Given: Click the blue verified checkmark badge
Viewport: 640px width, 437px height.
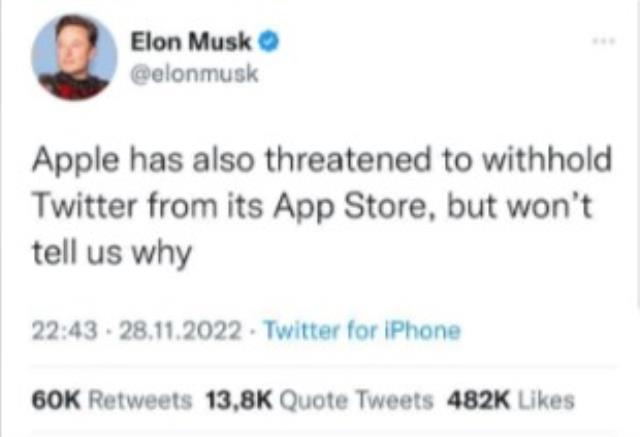Looking at the screenshot, I should (x=269, y=42).
